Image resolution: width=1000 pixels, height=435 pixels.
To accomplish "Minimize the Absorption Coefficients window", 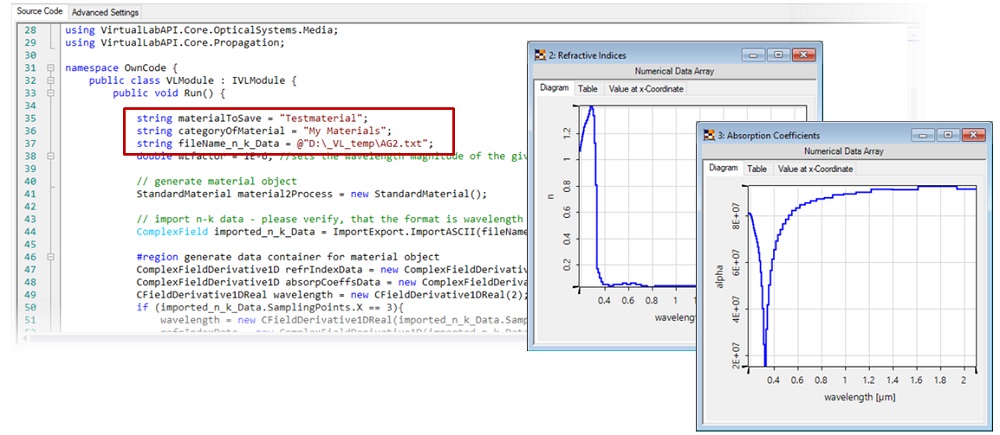I will pyautogui.click(x=923, y=135).
